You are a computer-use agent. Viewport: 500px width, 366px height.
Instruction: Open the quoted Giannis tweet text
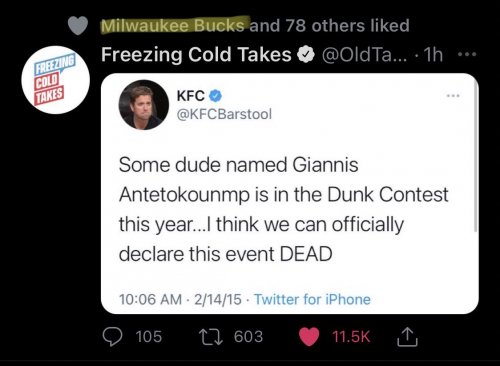[x=284, y=209]
